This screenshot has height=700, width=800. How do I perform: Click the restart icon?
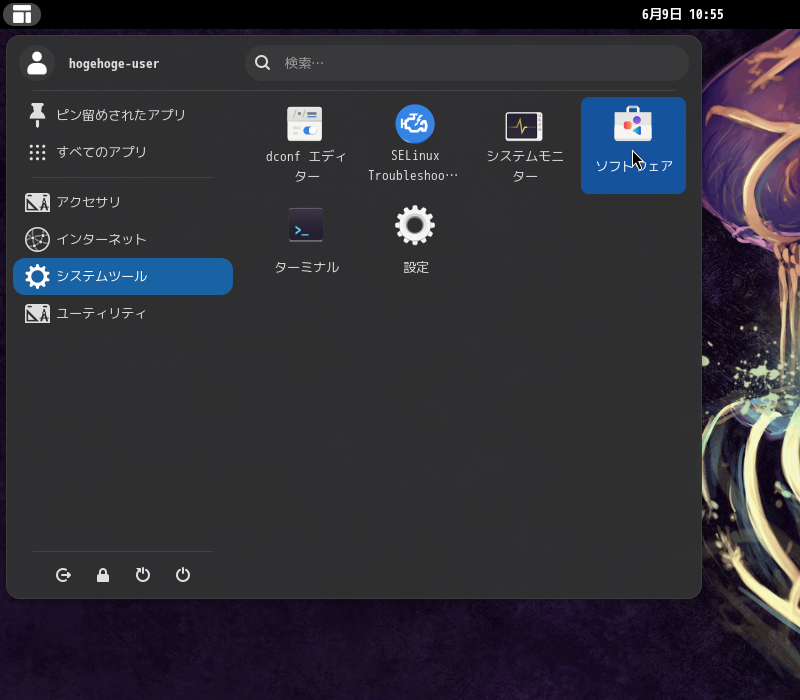143,575
